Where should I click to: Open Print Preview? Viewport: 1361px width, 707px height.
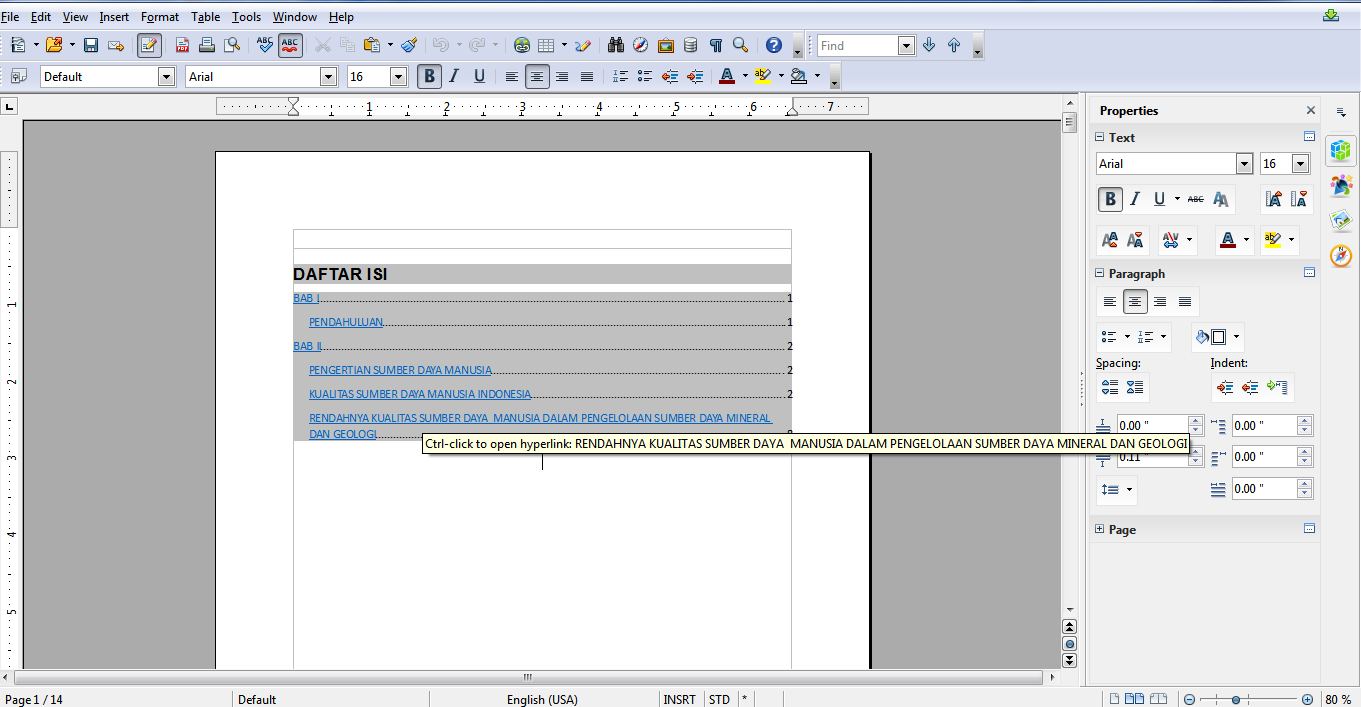tap(233, 45)
